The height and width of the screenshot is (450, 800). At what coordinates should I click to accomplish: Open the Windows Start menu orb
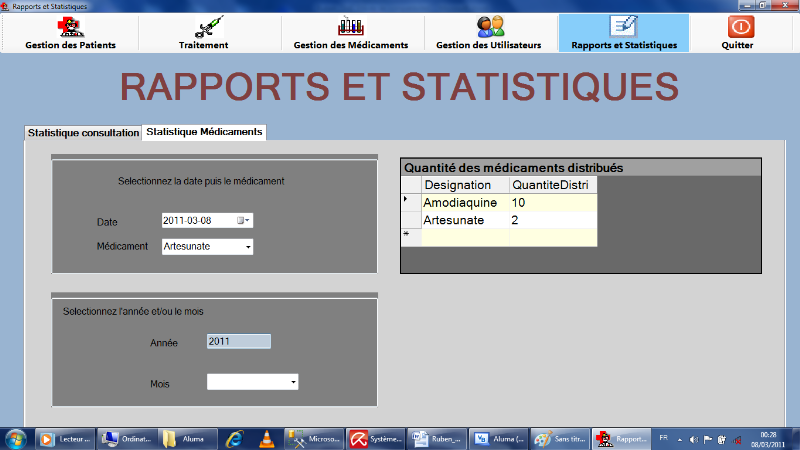click(15, 439)
